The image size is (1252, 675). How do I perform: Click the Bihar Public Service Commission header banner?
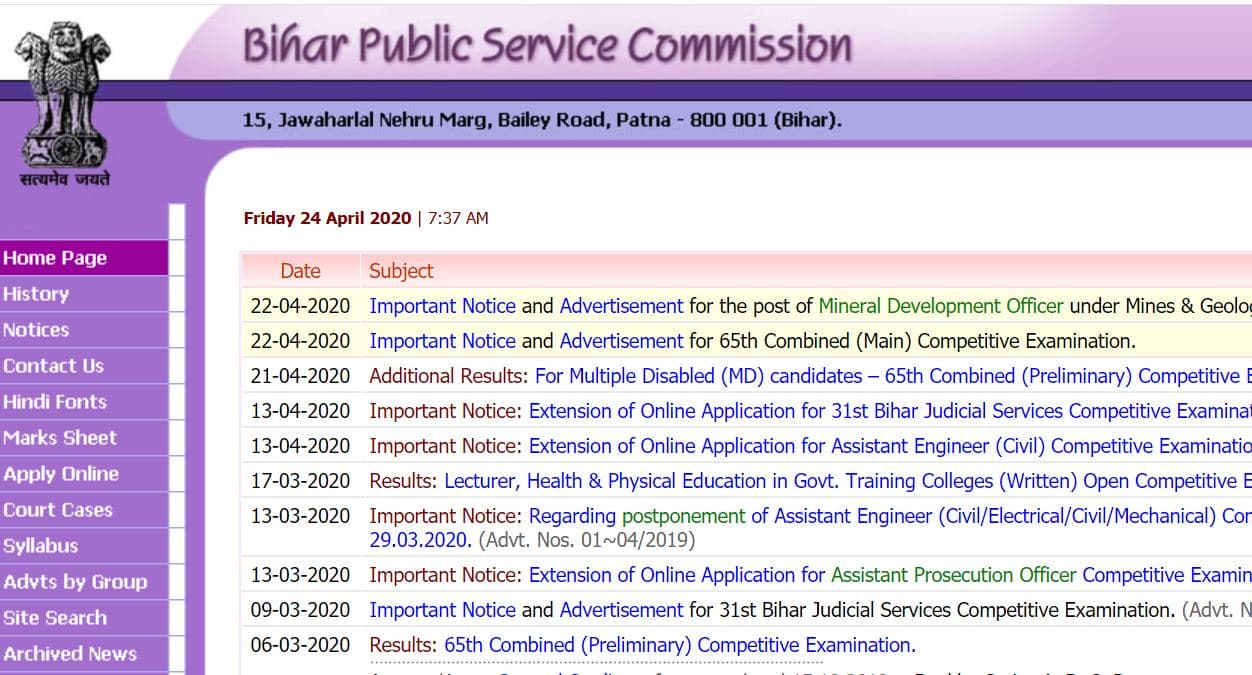[545, 45]
